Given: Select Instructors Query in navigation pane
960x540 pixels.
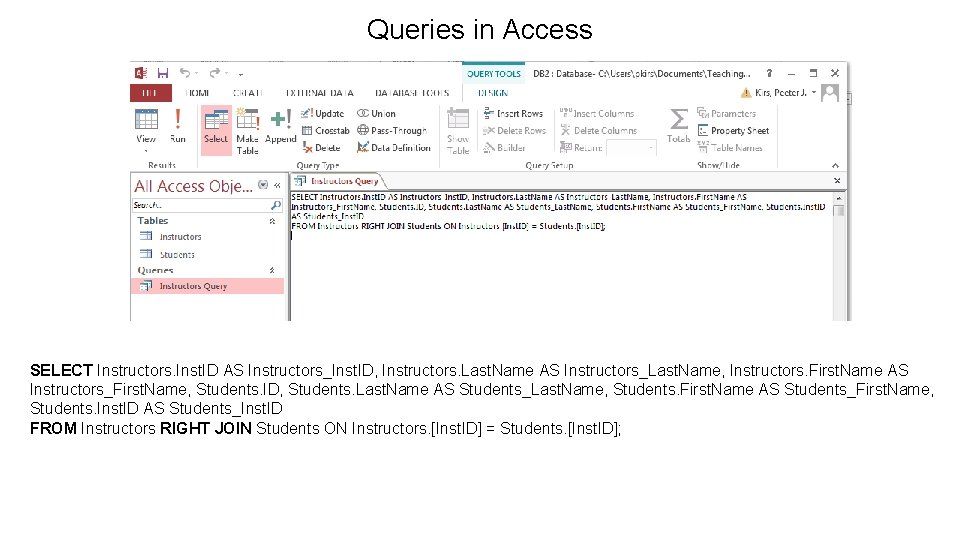Looking at the screenshot, I should (208, 286).
